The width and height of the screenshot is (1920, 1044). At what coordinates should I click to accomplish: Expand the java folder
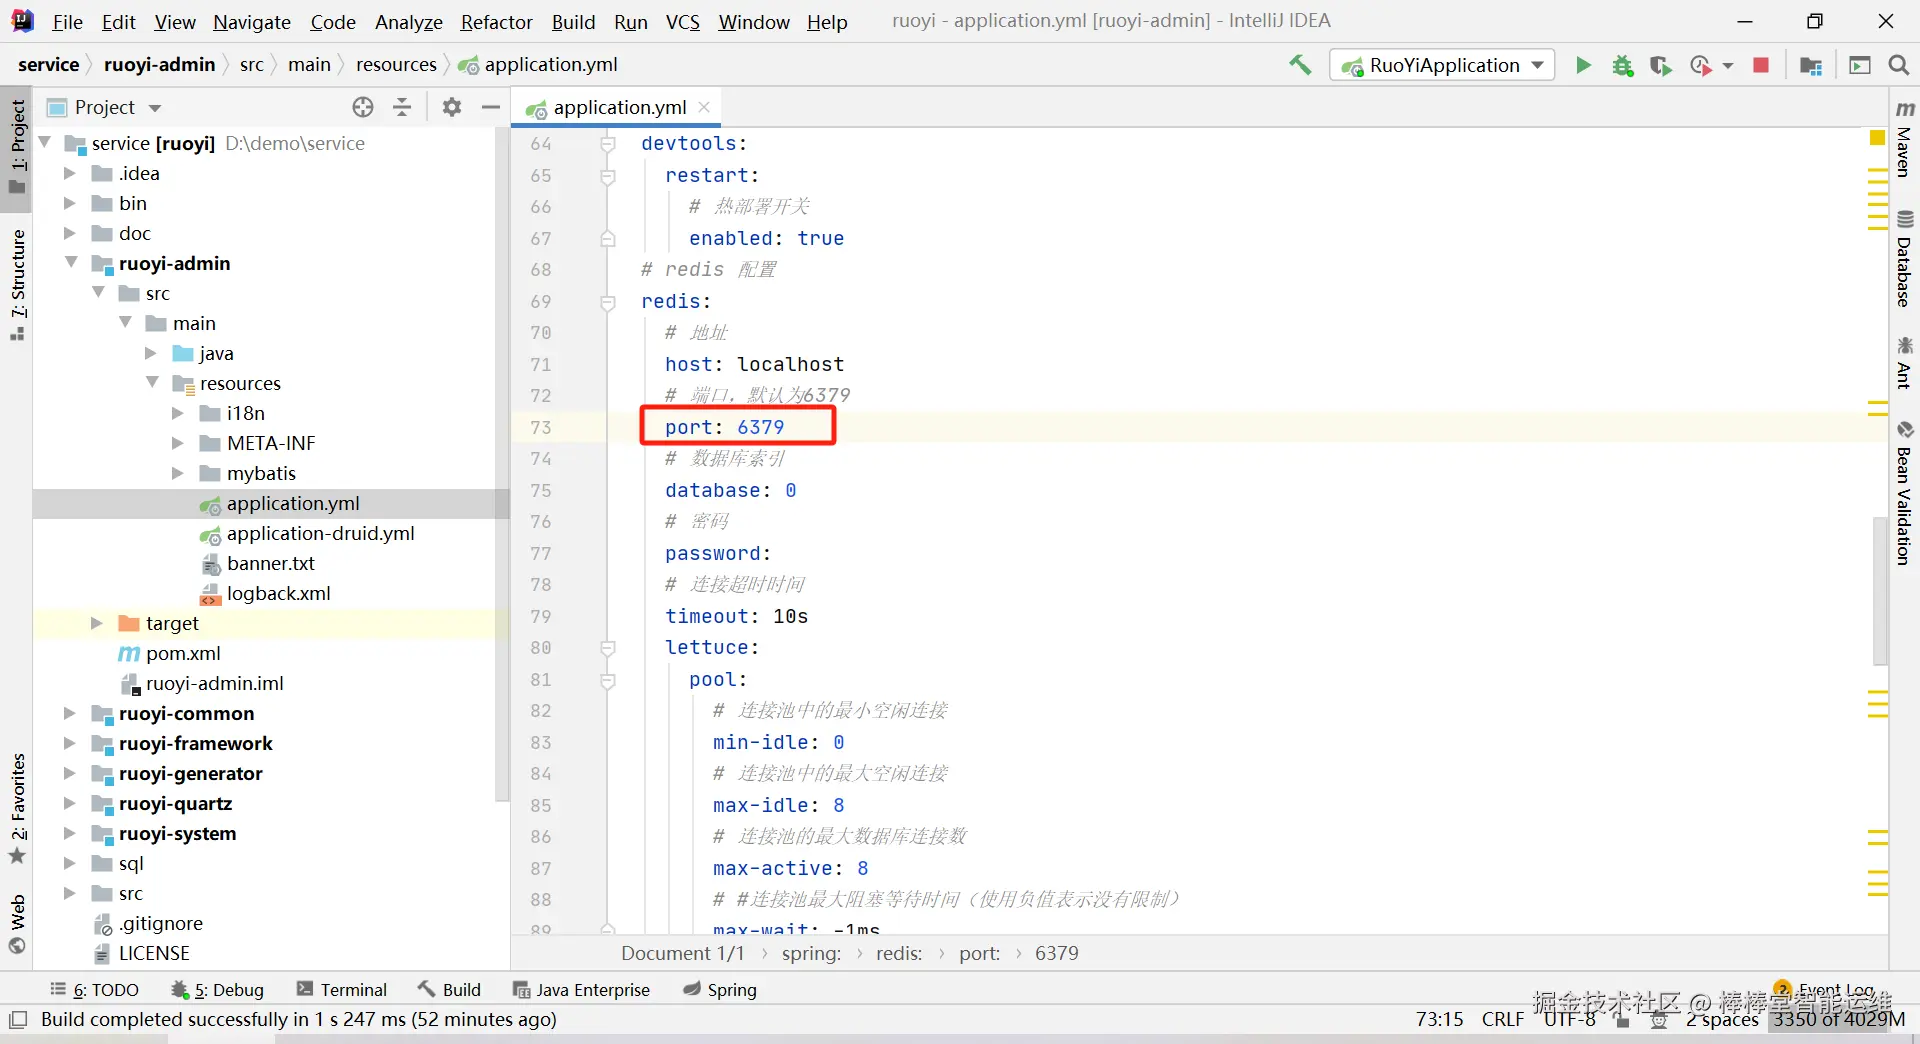coord(150,353)
